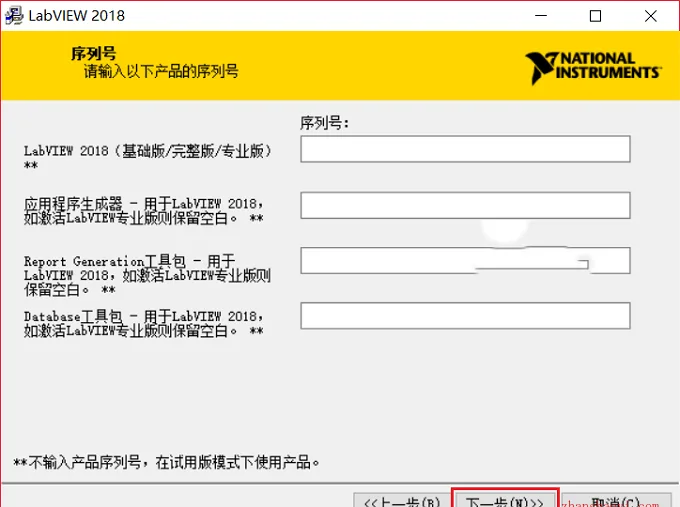Minimize the LabVIEW 2018 window

541,16
